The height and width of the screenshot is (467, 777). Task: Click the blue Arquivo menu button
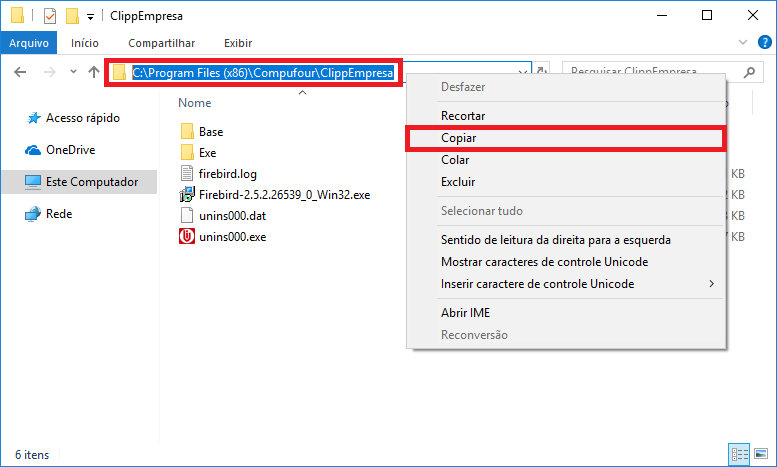coord(29,43)
